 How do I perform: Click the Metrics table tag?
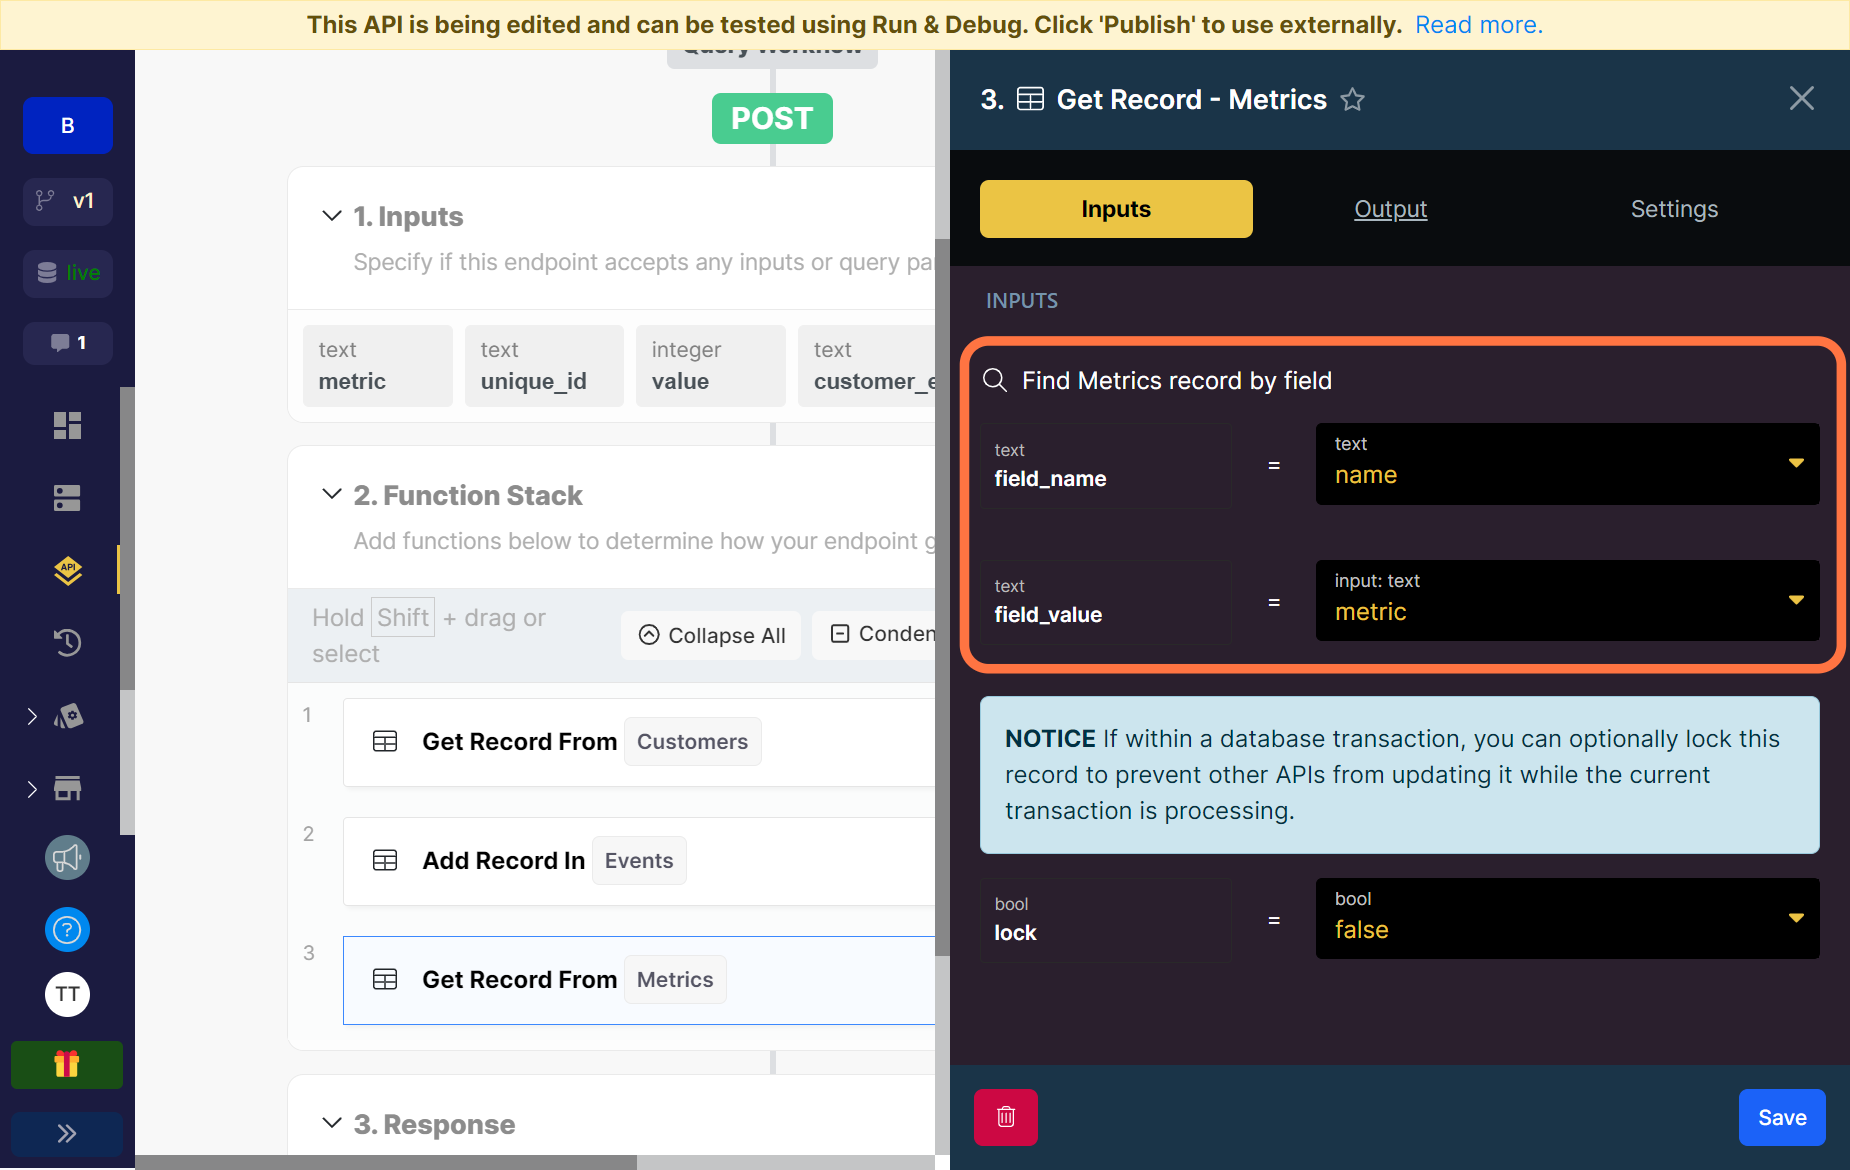point(675,980)
